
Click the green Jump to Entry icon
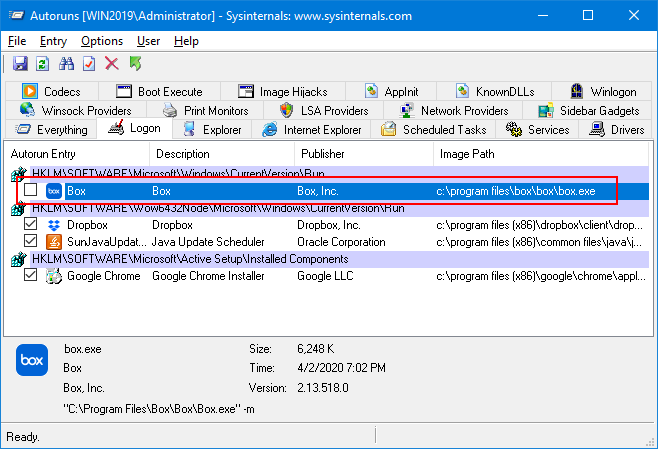pos(135,64)
